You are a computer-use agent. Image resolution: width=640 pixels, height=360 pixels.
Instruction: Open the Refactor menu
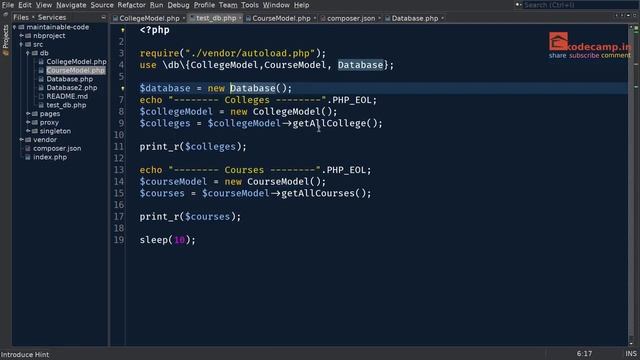131,5
